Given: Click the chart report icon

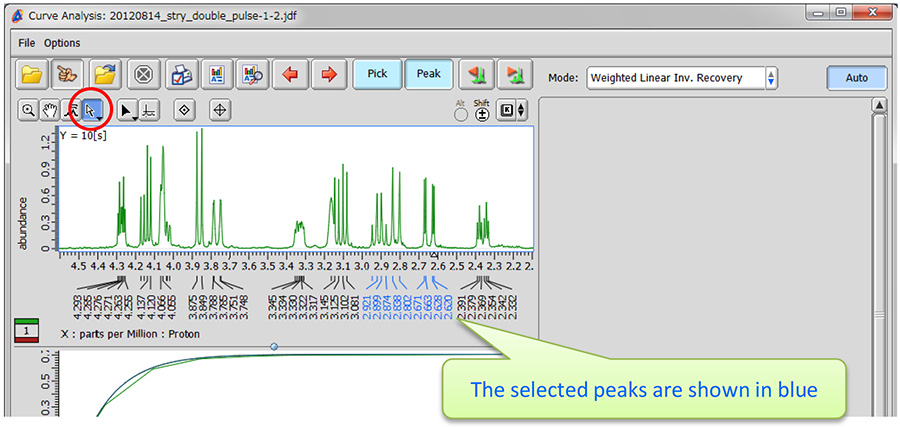Looking at the screenshot, I should [216, 76].
